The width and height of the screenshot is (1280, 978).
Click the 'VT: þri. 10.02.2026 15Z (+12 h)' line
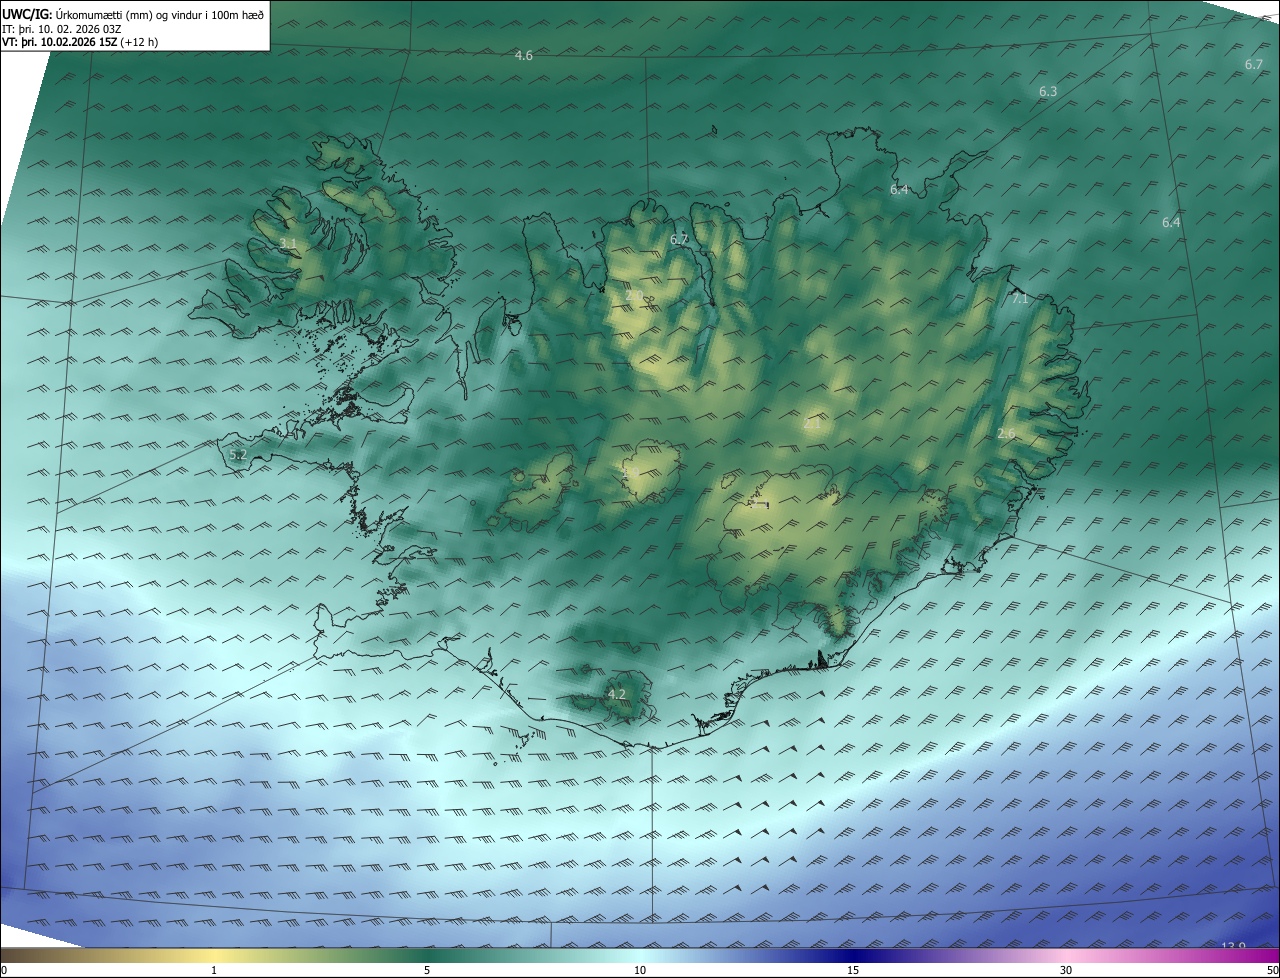click(80, 42)
